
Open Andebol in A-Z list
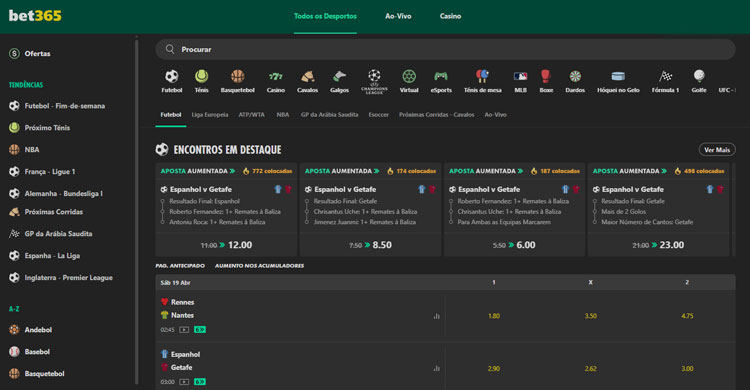(x=38, y=330)
